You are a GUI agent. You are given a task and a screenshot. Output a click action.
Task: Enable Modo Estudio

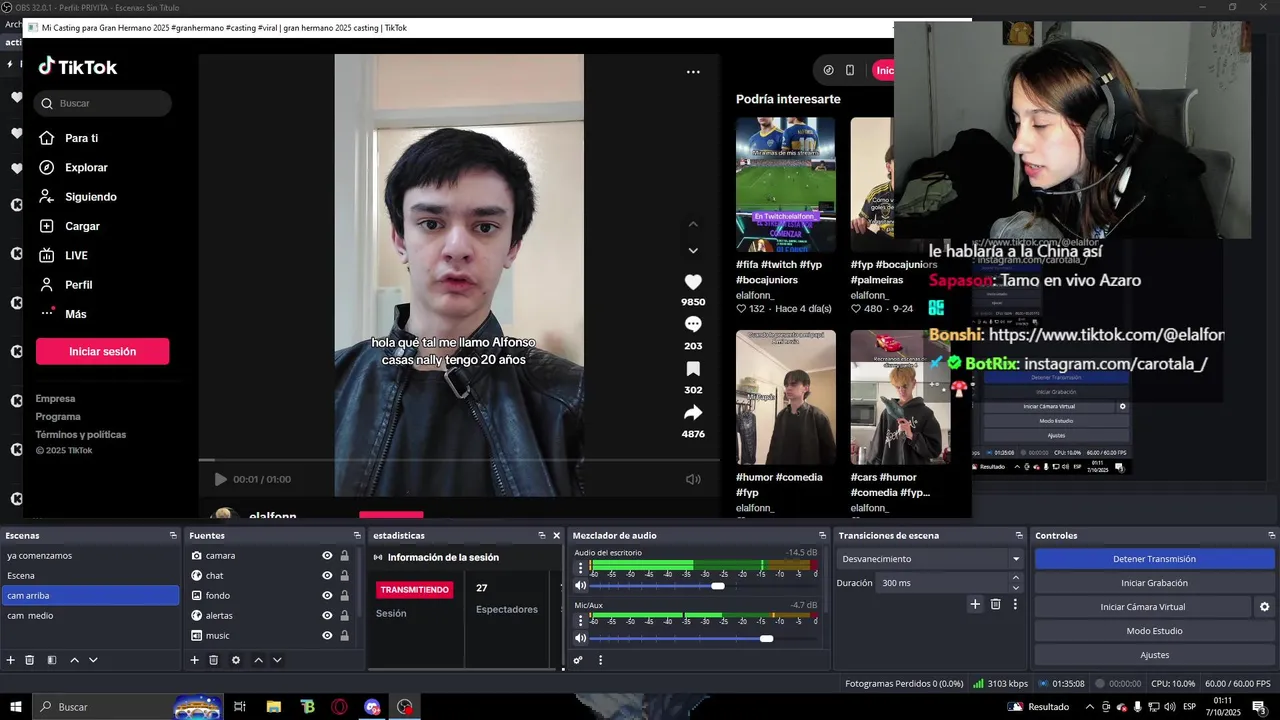click(1154, 631)
